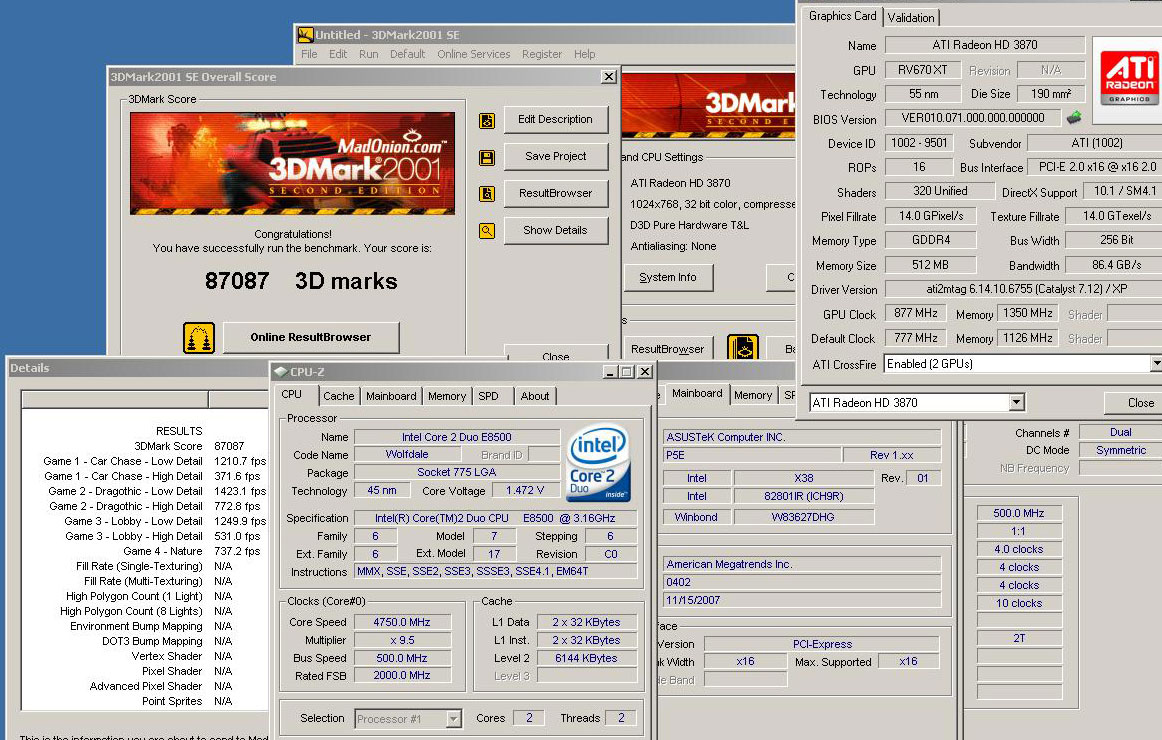Click the Driver Version field in GPU-Z
The image size is (1162, 740).
coord(1023,289)
